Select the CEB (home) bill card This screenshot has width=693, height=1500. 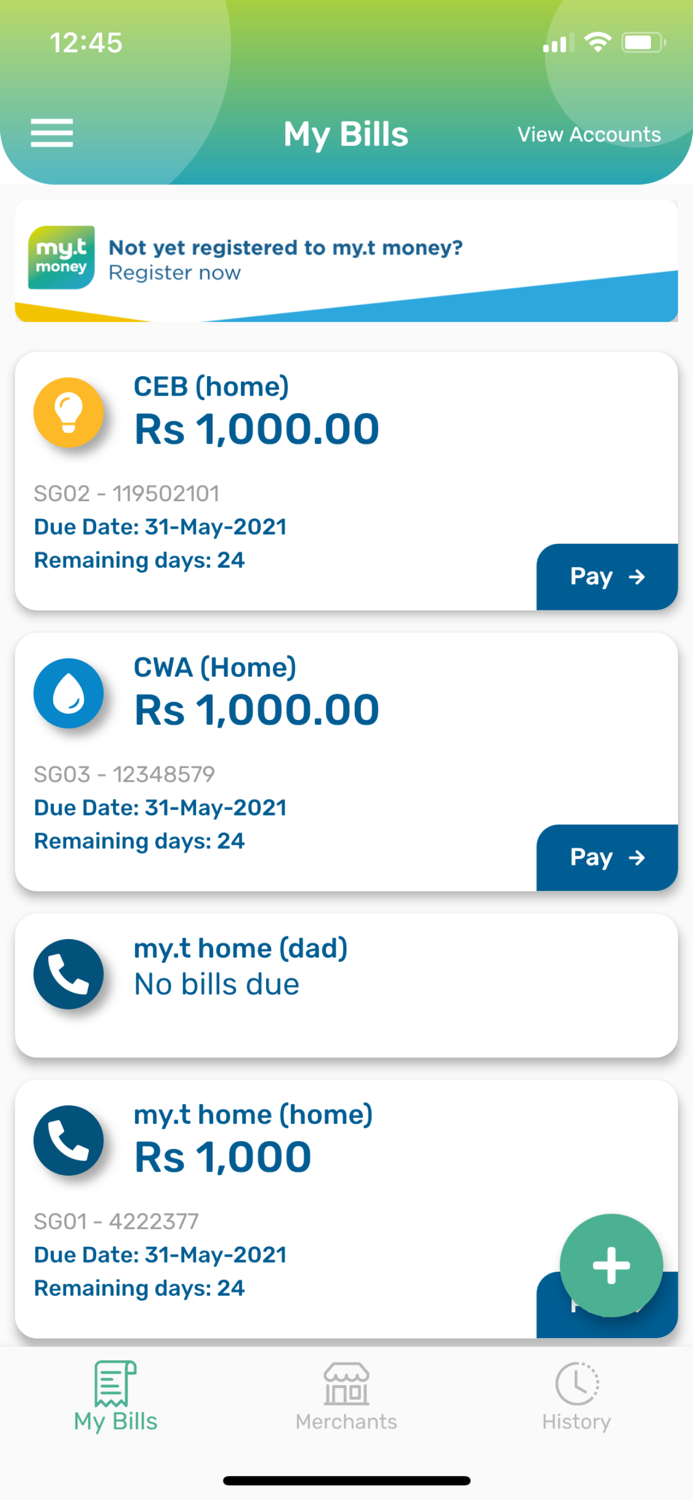pos(346,480)
